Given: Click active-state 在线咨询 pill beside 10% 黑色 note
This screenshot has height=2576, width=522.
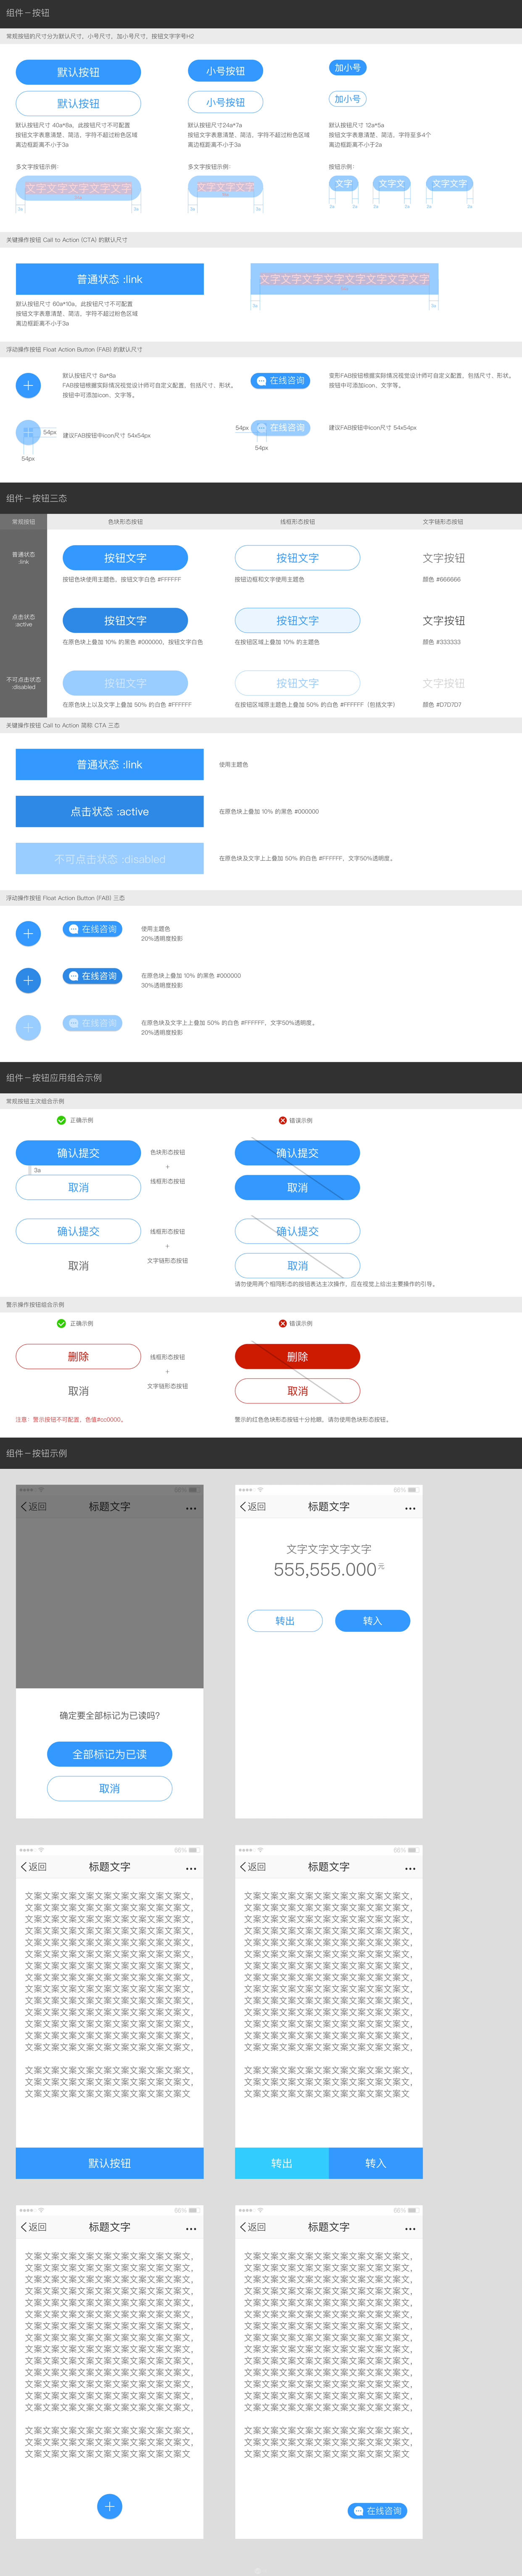Looking at the screenshot, I should [92, 976].
